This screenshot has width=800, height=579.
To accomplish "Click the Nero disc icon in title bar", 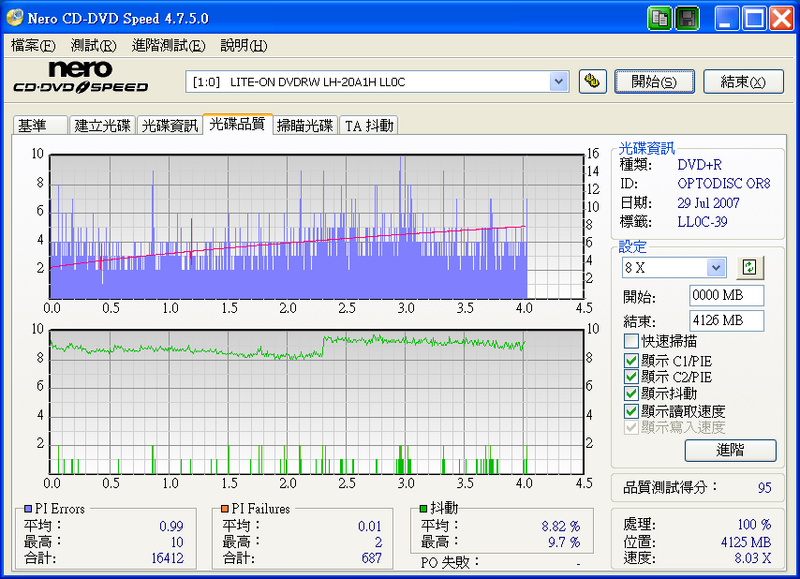I will [x=14, y=18].
